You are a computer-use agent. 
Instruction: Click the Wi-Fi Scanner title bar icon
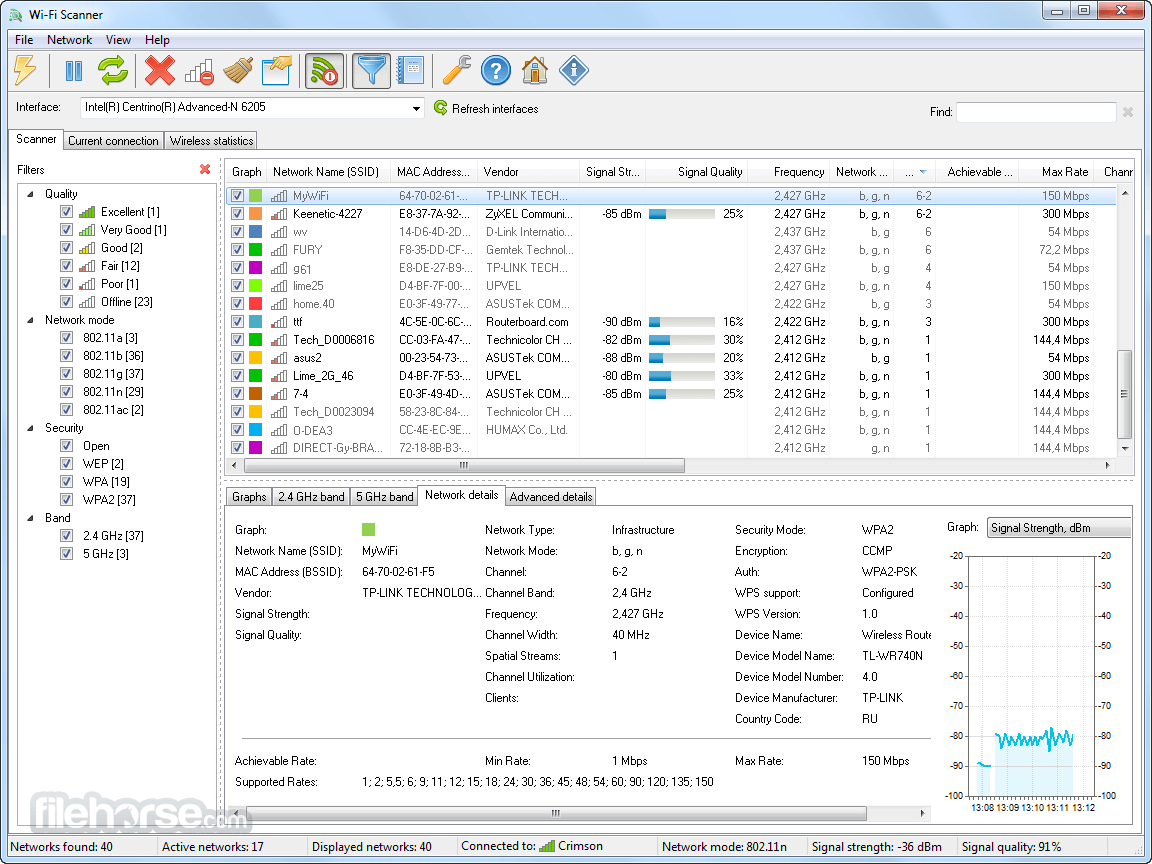(x=15, y=15)
